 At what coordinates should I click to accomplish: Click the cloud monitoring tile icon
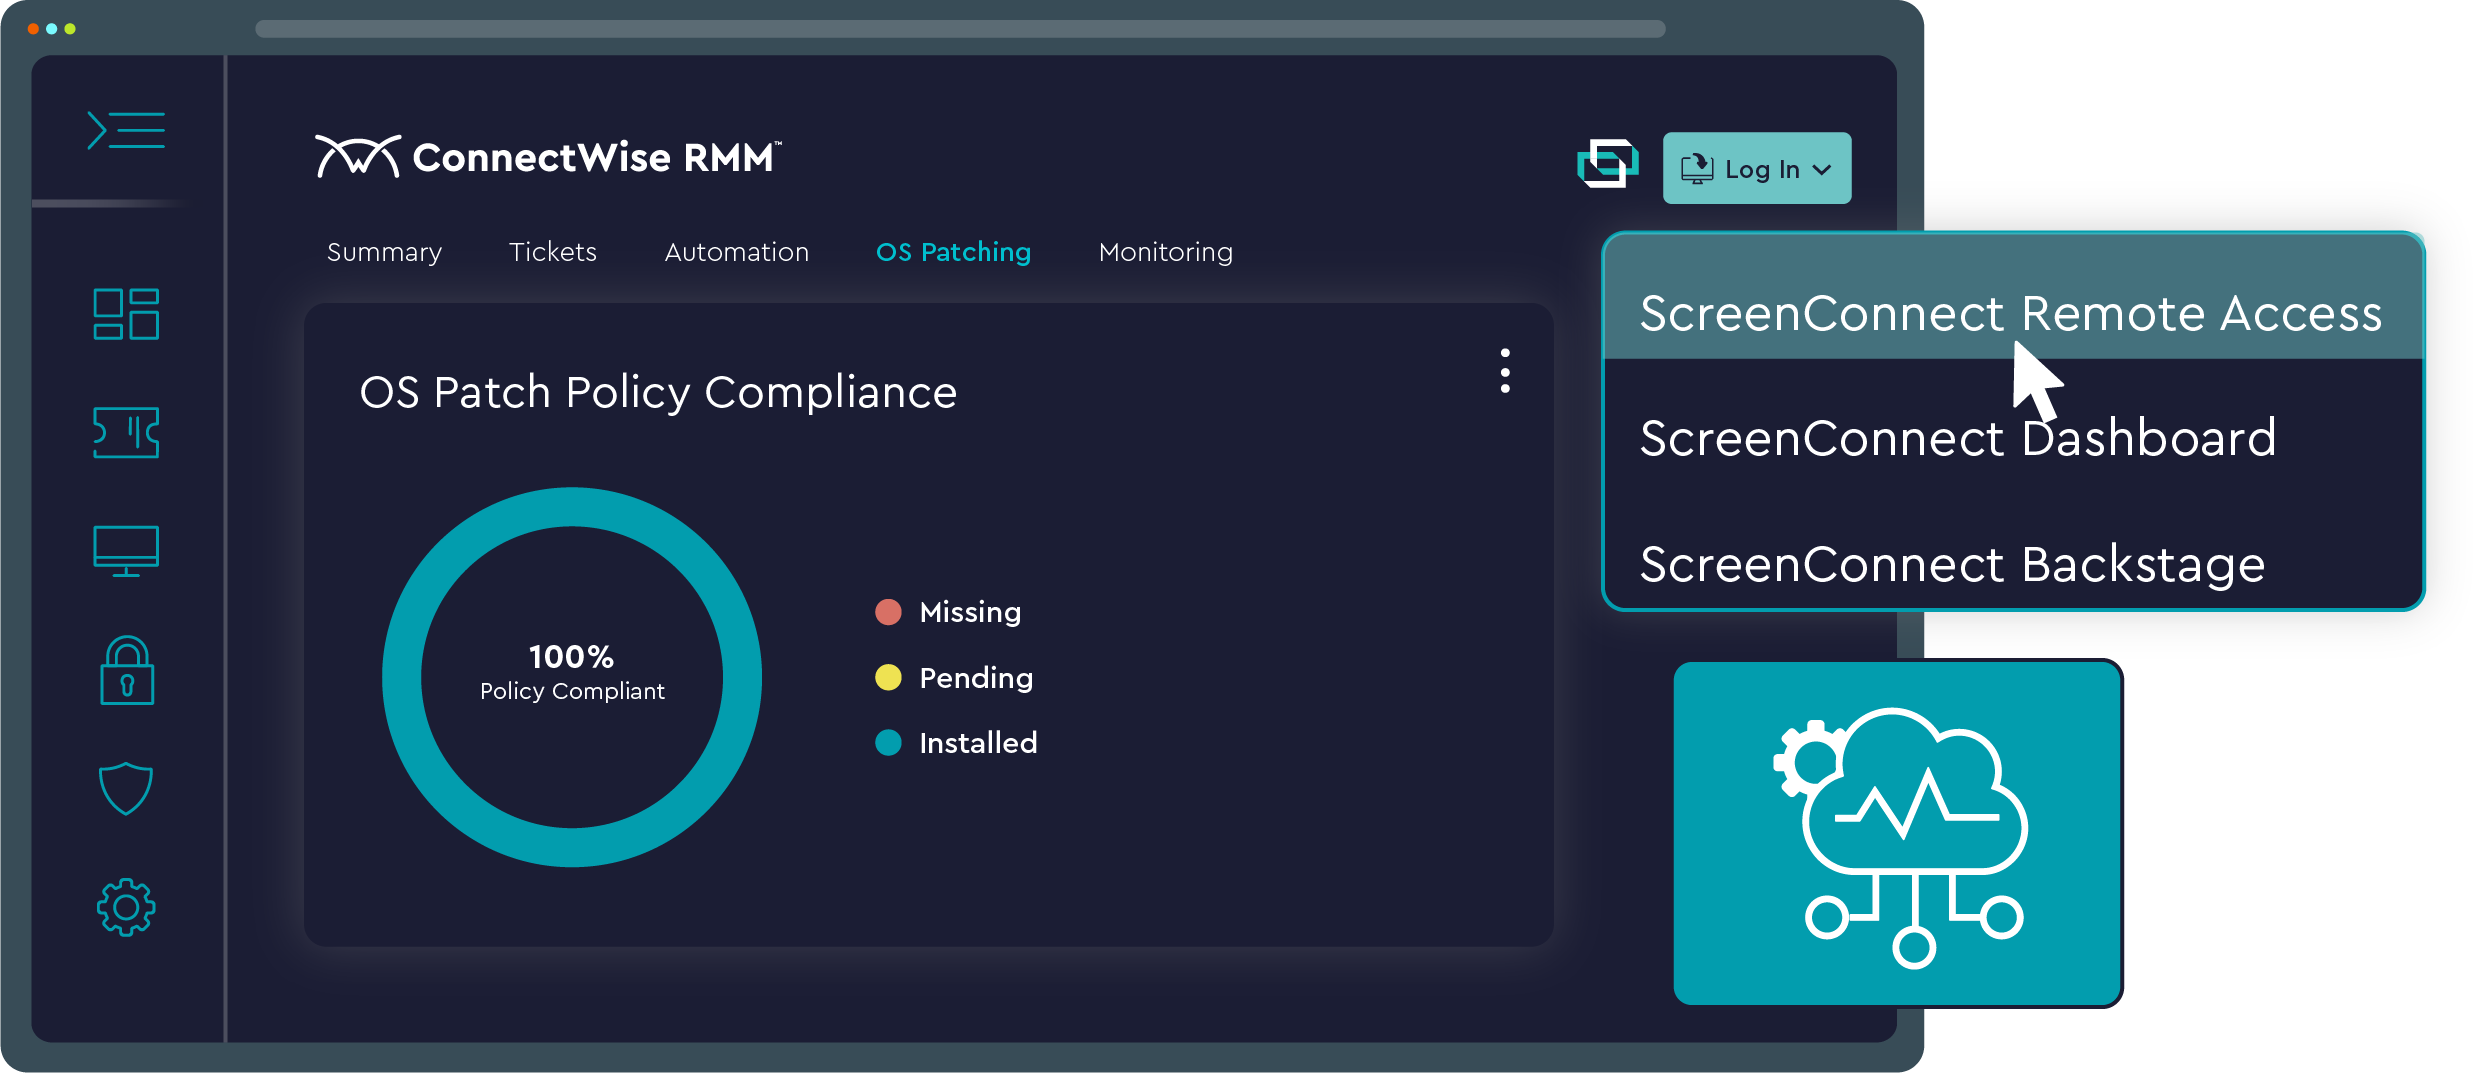(x=1897, y=833)
